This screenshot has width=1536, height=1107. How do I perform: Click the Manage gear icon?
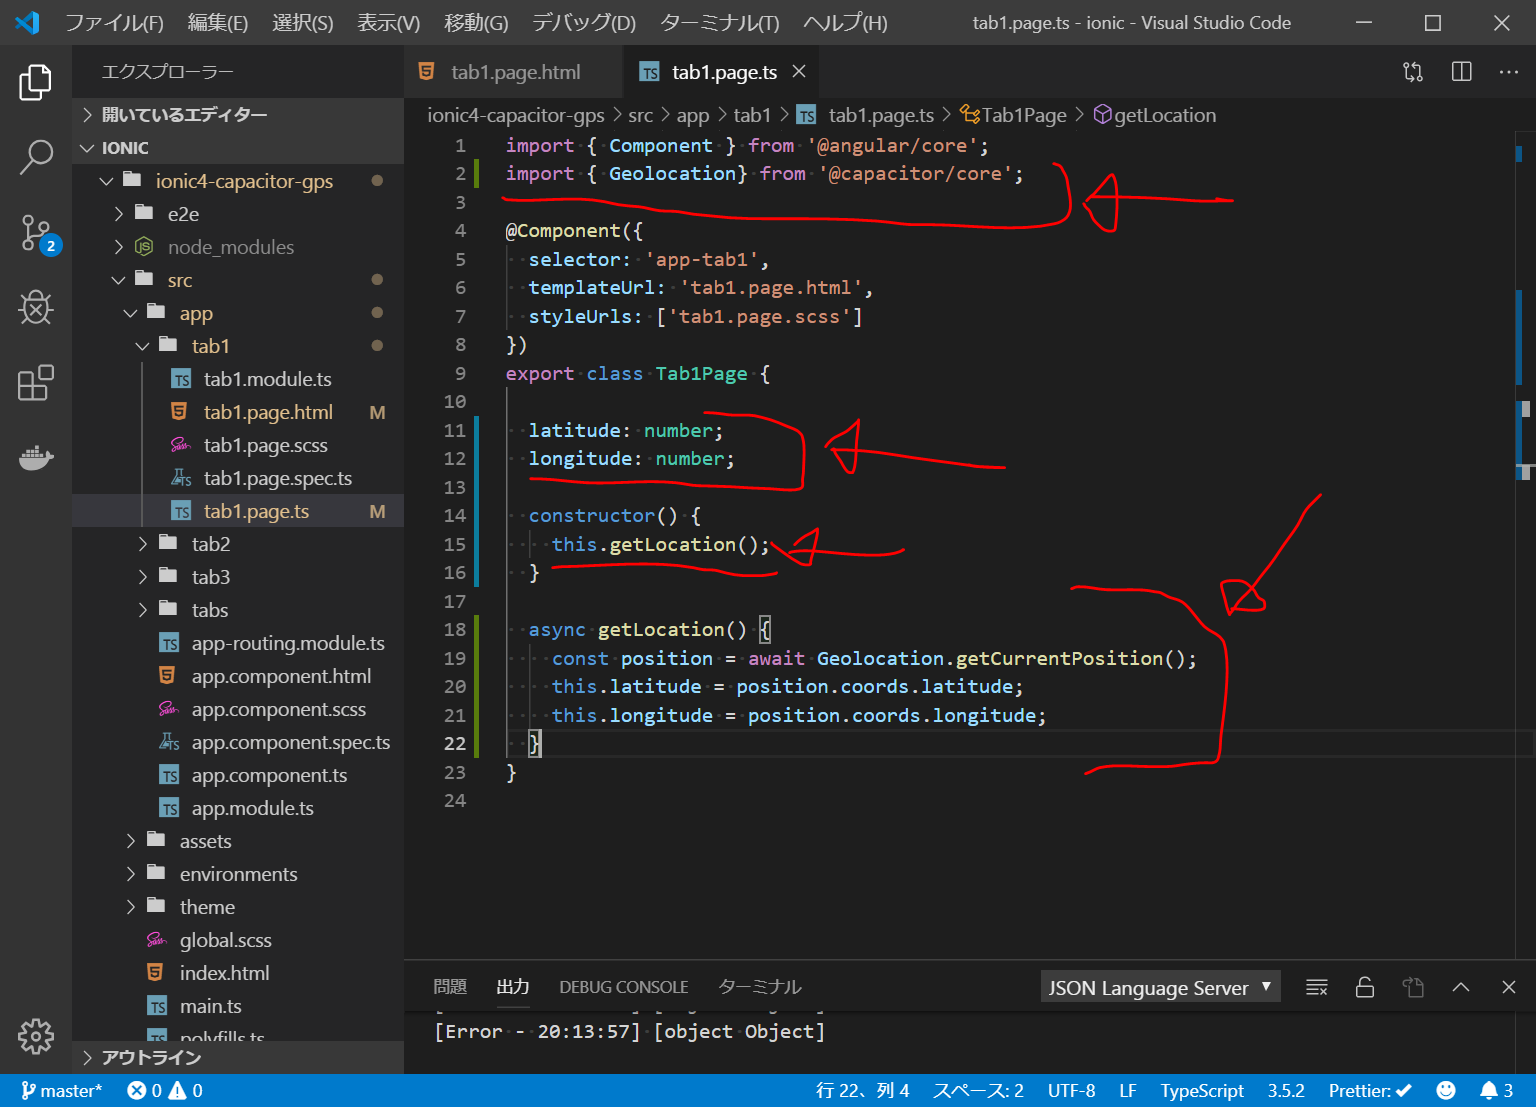coord(36,1036)
